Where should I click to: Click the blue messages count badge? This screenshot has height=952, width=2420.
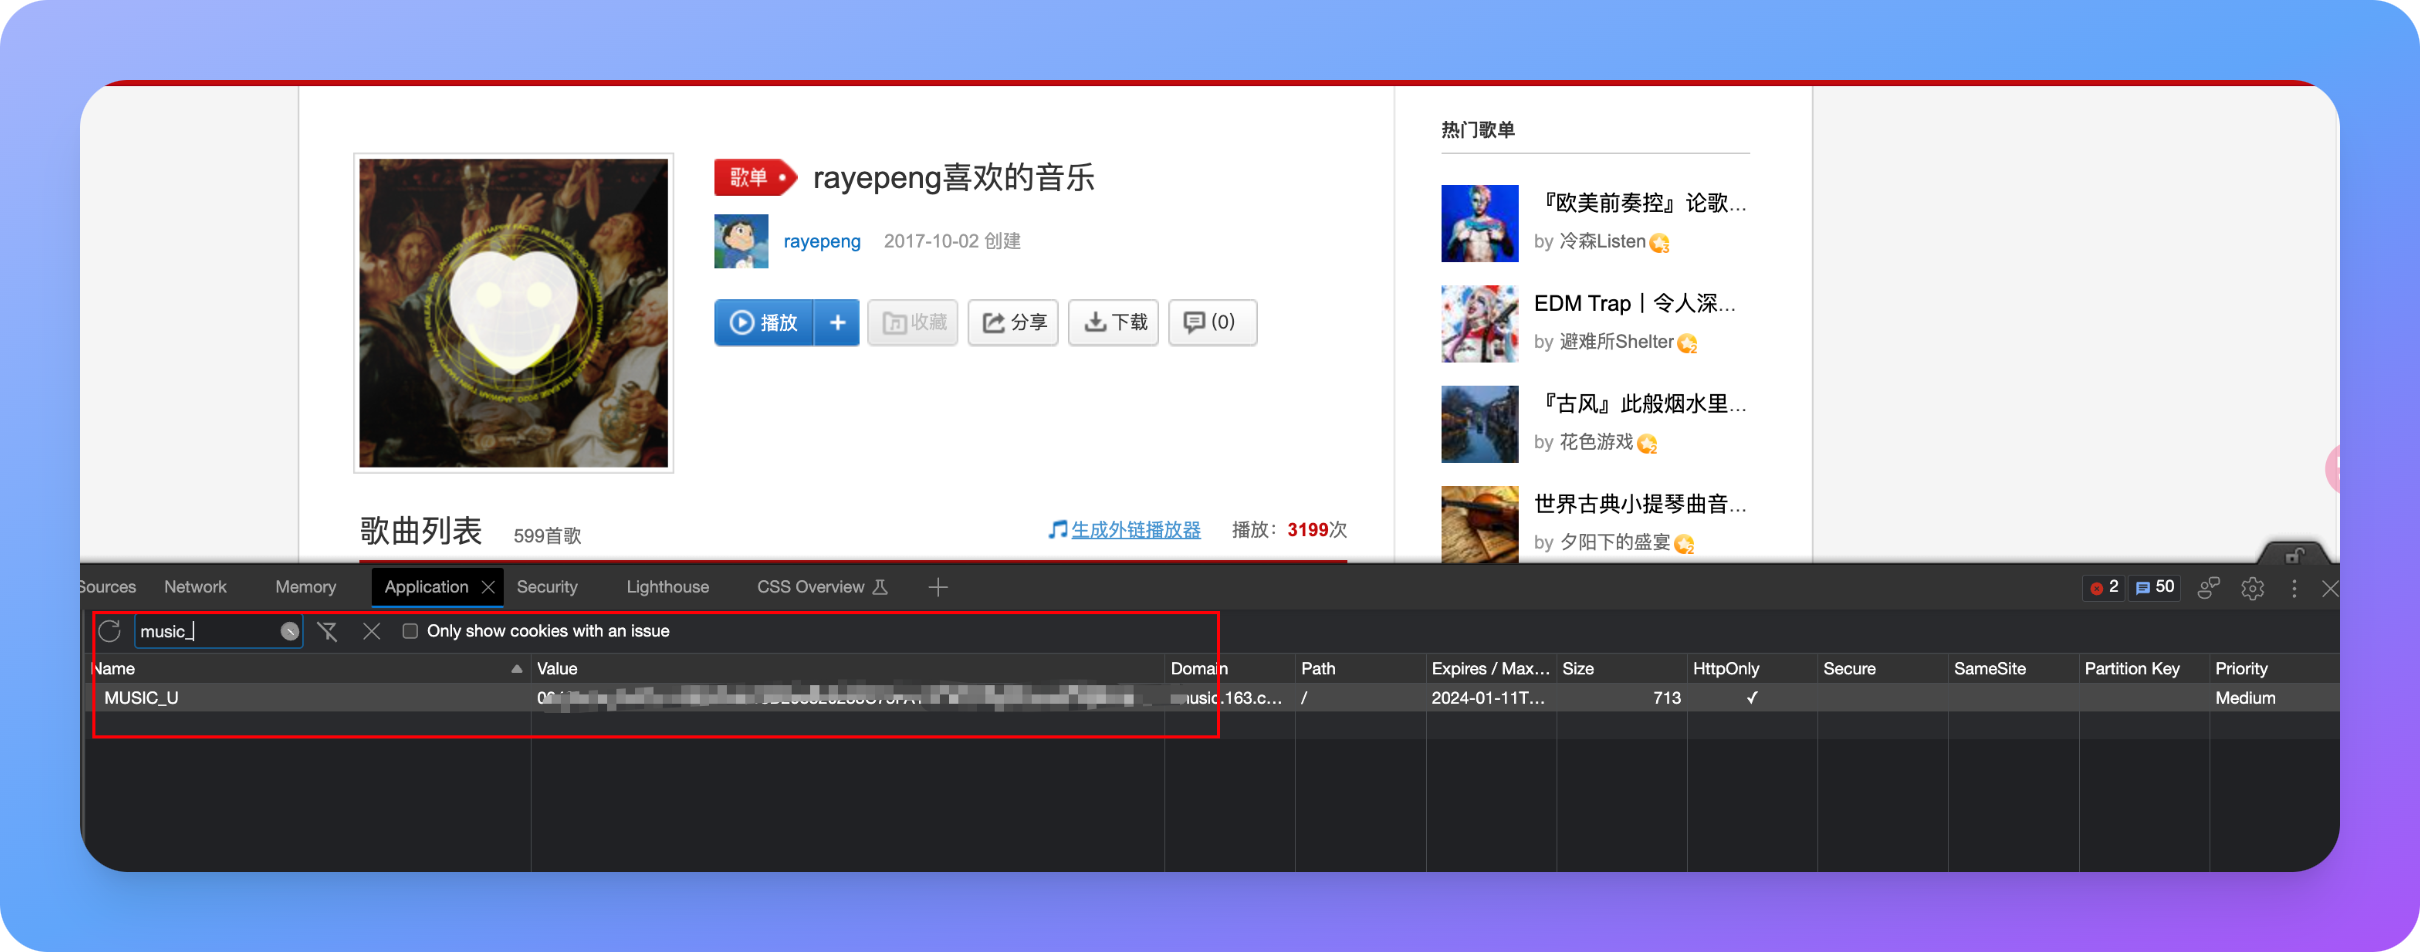2155,588
